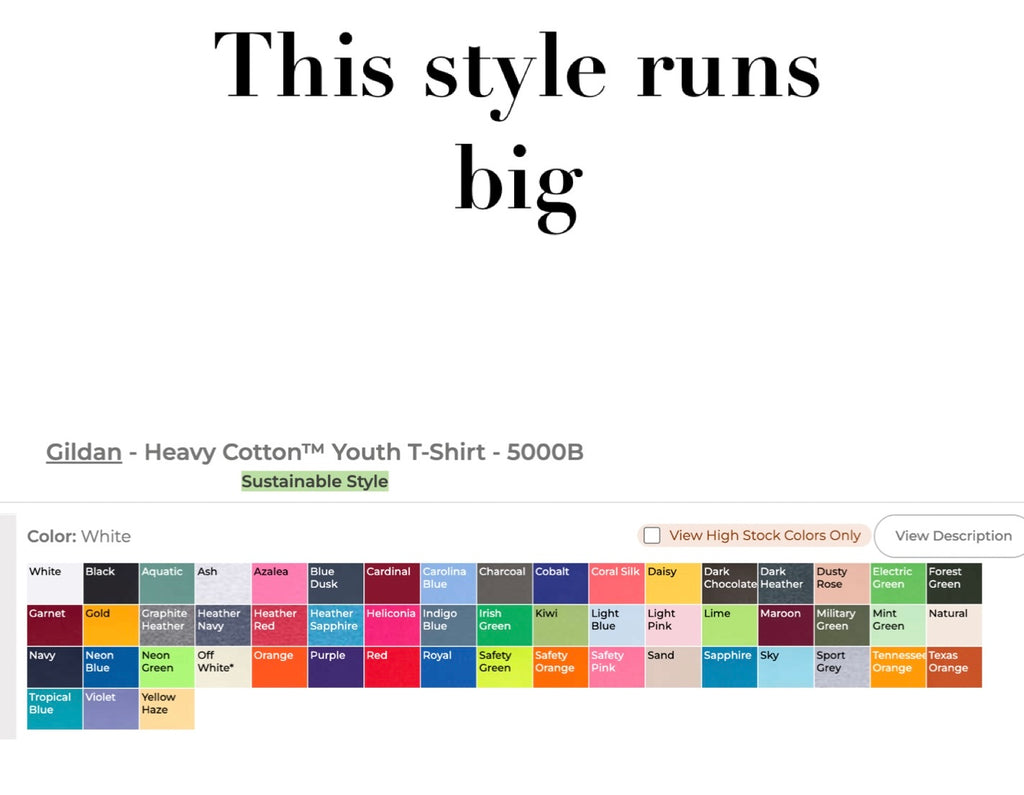Pick the Carolina Blue swatch
1024x795 pixels.
pos(448,583)
